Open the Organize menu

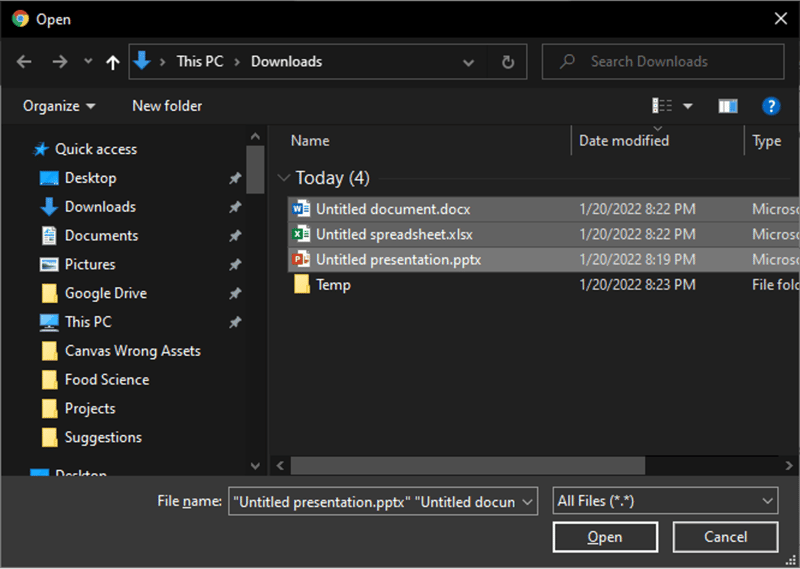click(59, 106)
